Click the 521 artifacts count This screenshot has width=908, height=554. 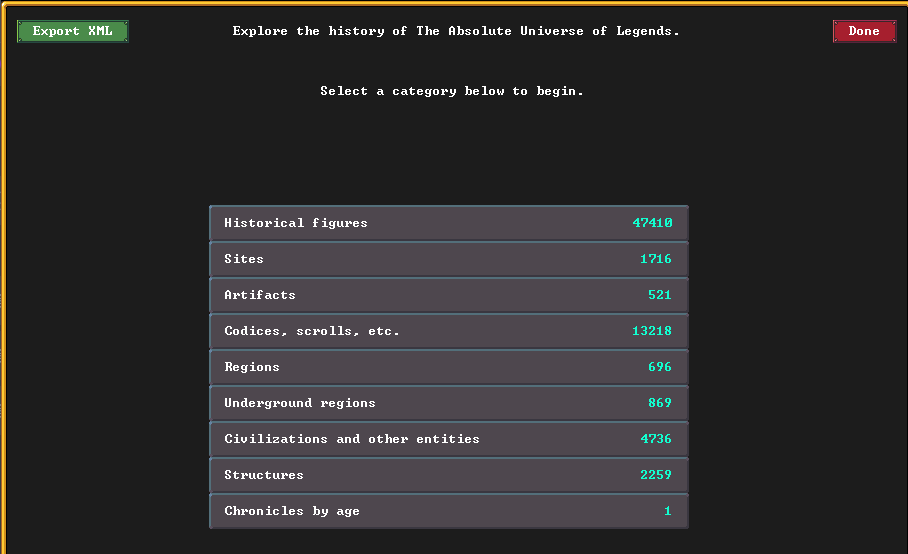click(x=660, y=295)
